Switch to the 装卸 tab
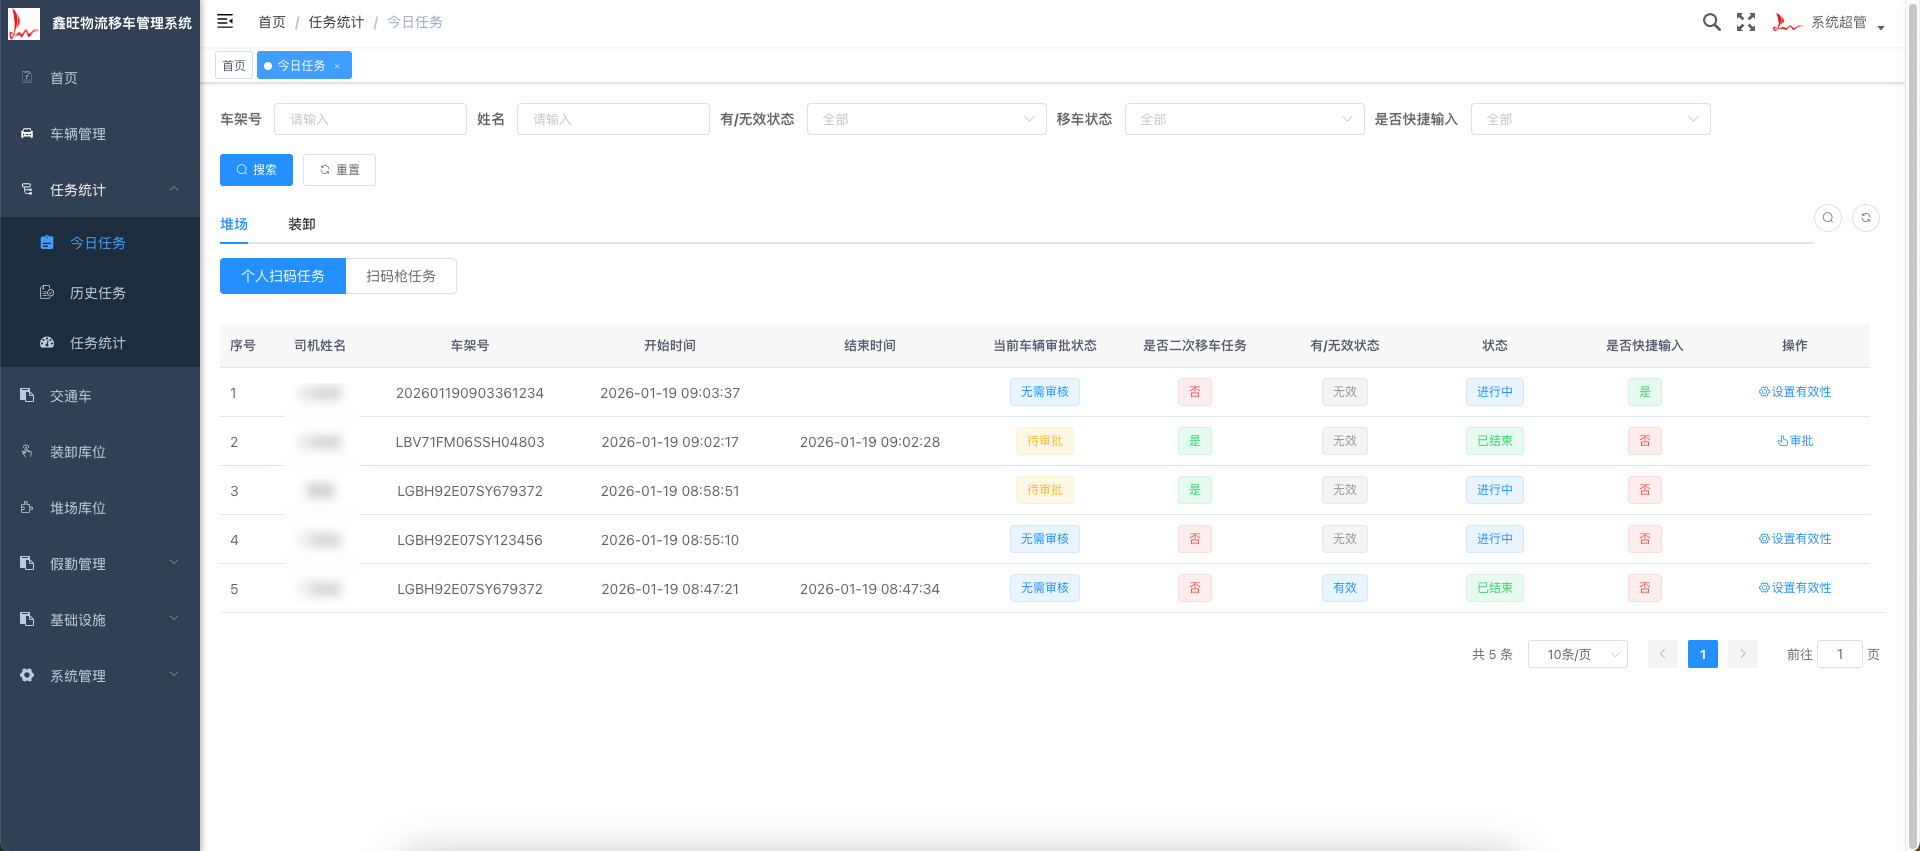The width and height of the screenshot is (1920, 851). pos(302,224)
